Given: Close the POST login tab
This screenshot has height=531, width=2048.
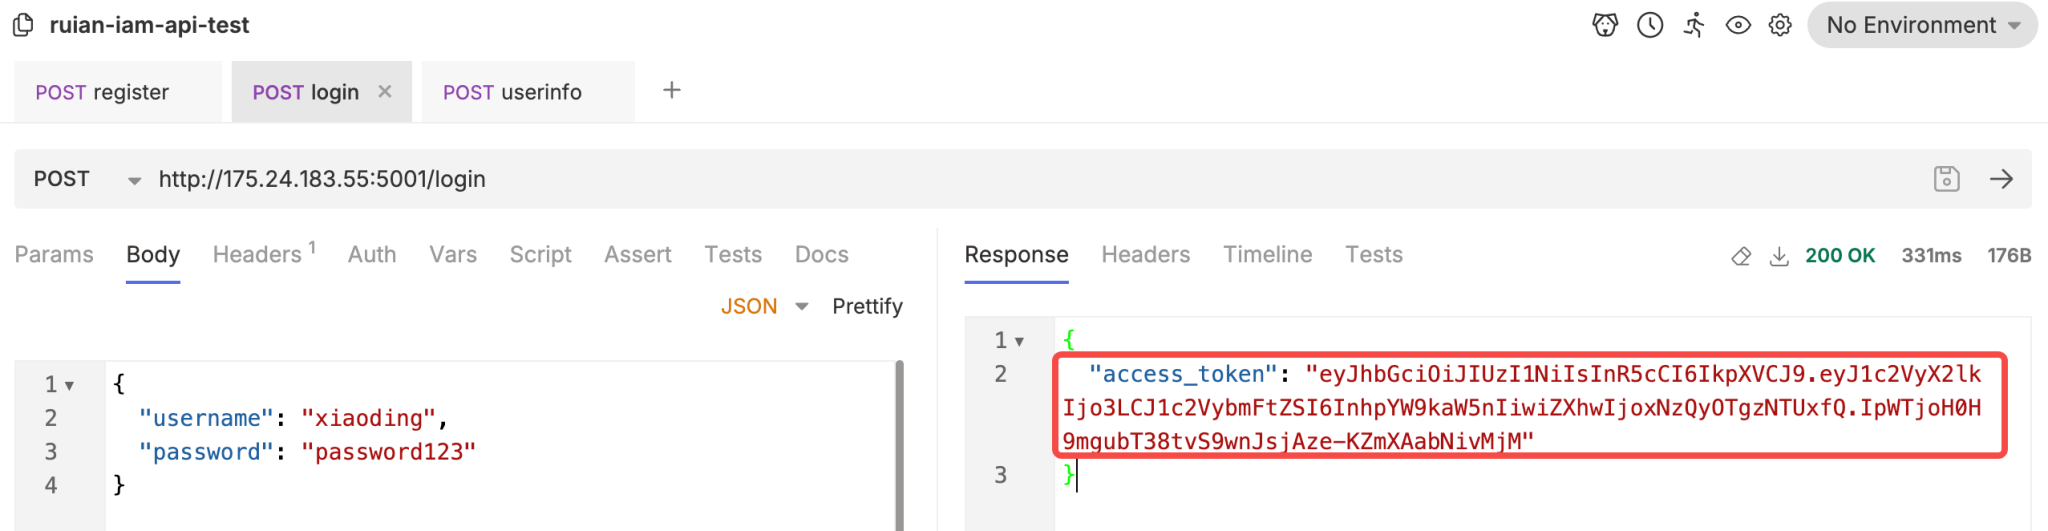Looking at the screenshot, I should pyautogui.click(x=385, y=91).
